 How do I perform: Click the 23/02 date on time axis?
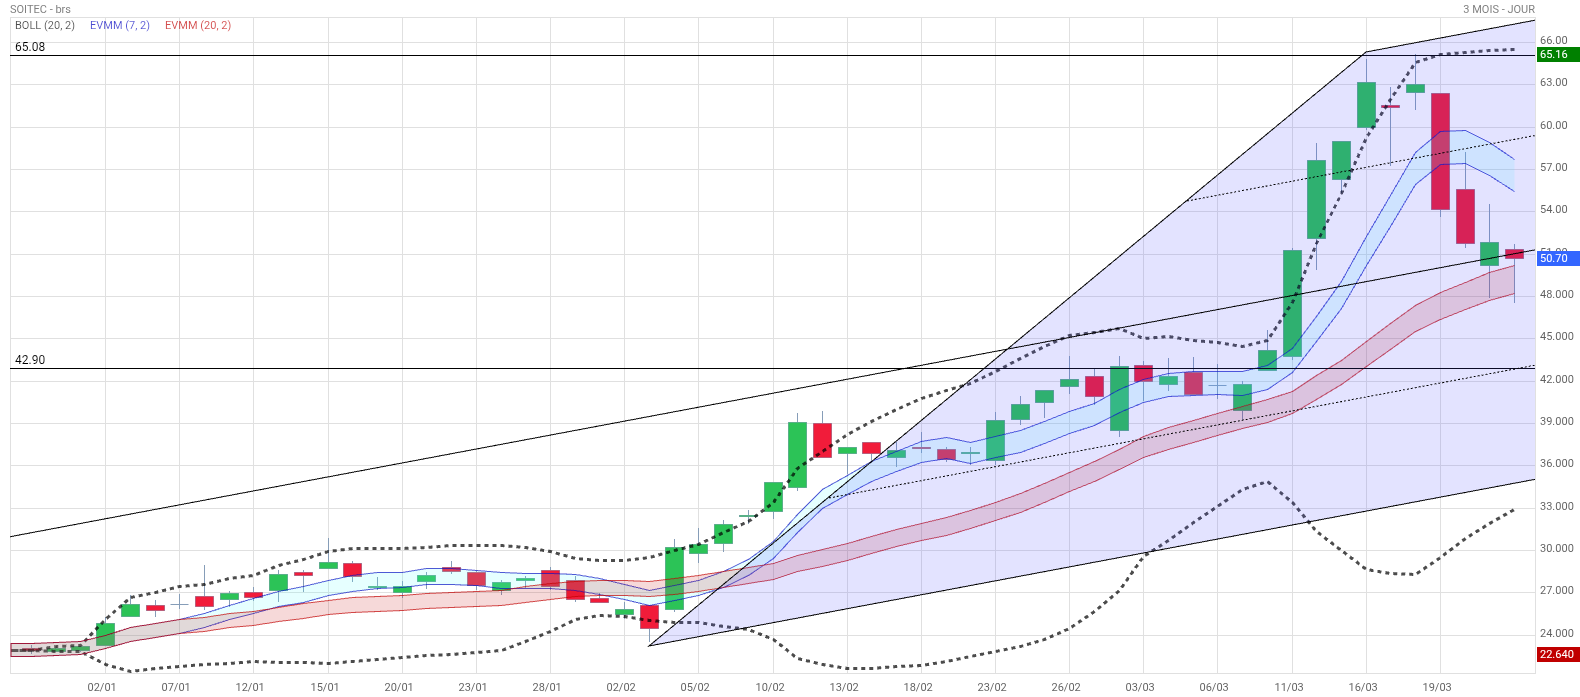click(x=992, y=688)
